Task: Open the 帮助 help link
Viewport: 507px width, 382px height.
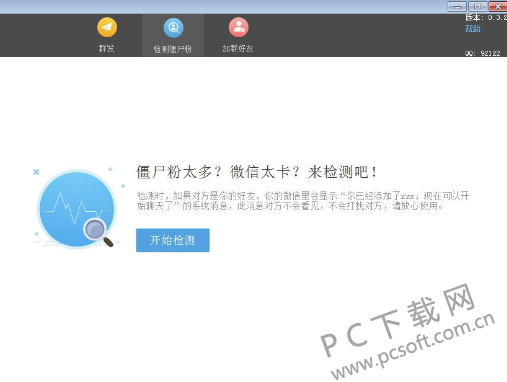Action: tap(473, 28)
